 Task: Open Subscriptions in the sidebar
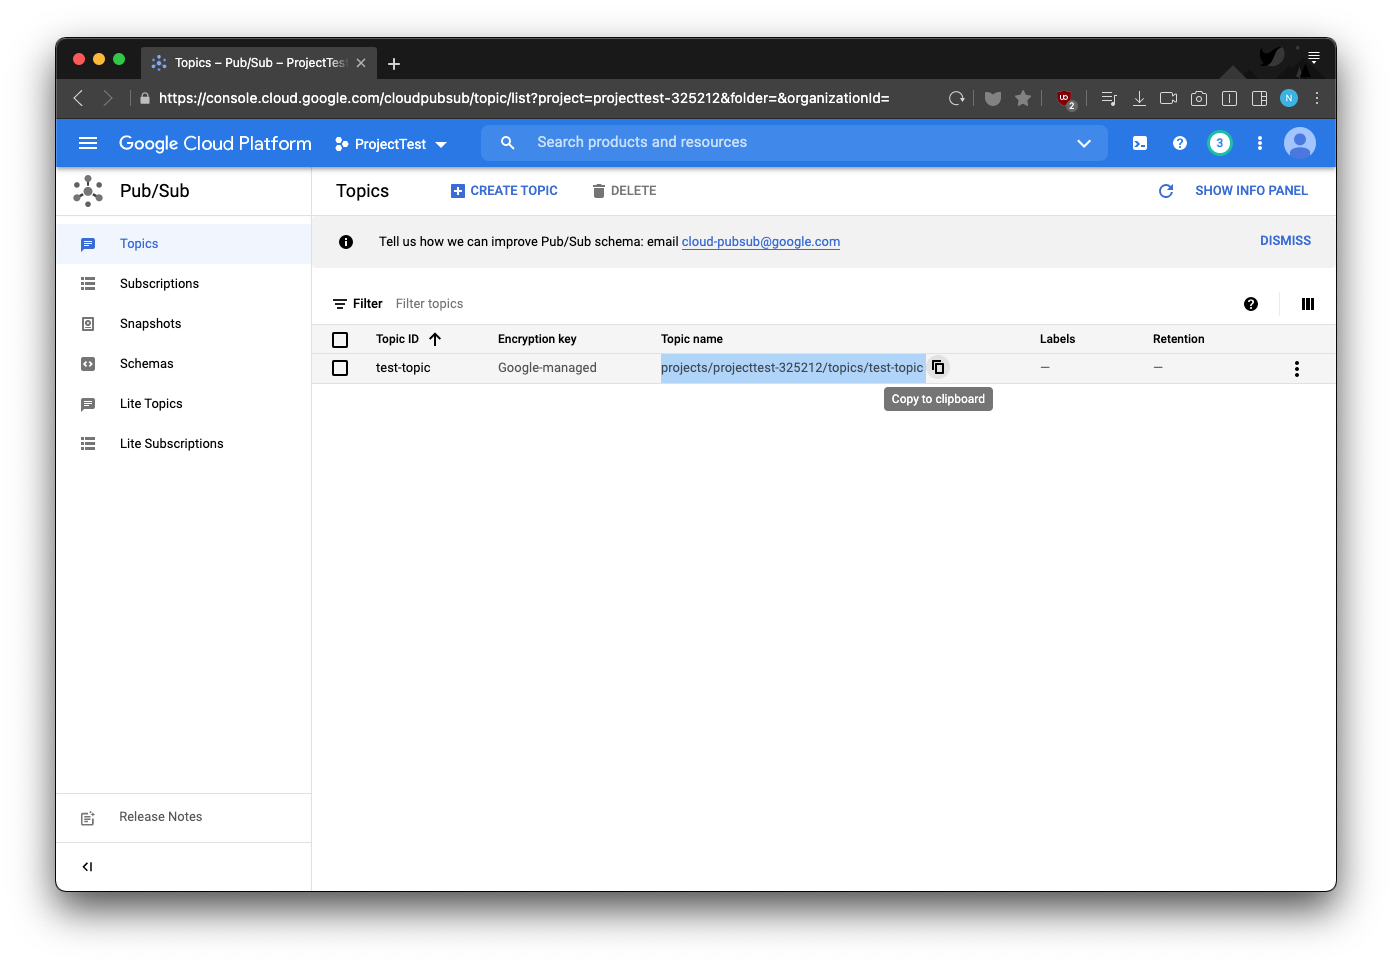(x=184, y=284)
